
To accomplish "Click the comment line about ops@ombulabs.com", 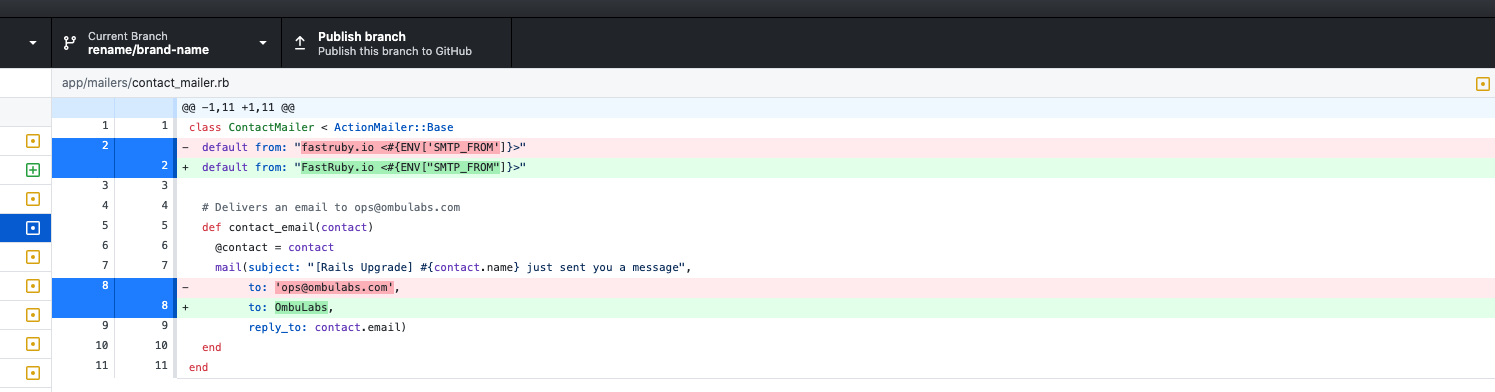I will pyautogui.click(x=330, y=207).
